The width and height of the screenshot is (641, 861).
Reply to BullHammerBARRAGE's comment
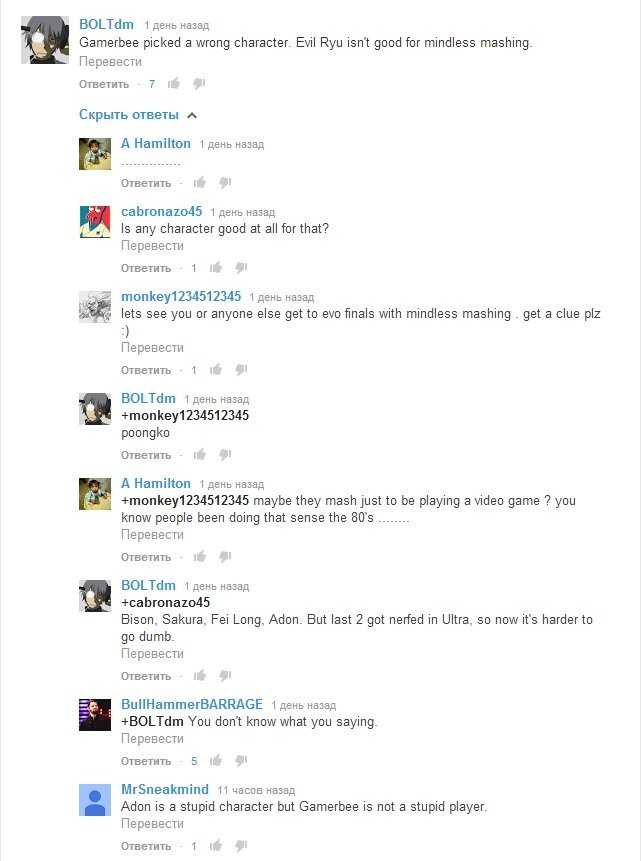[x=146, y=761]
